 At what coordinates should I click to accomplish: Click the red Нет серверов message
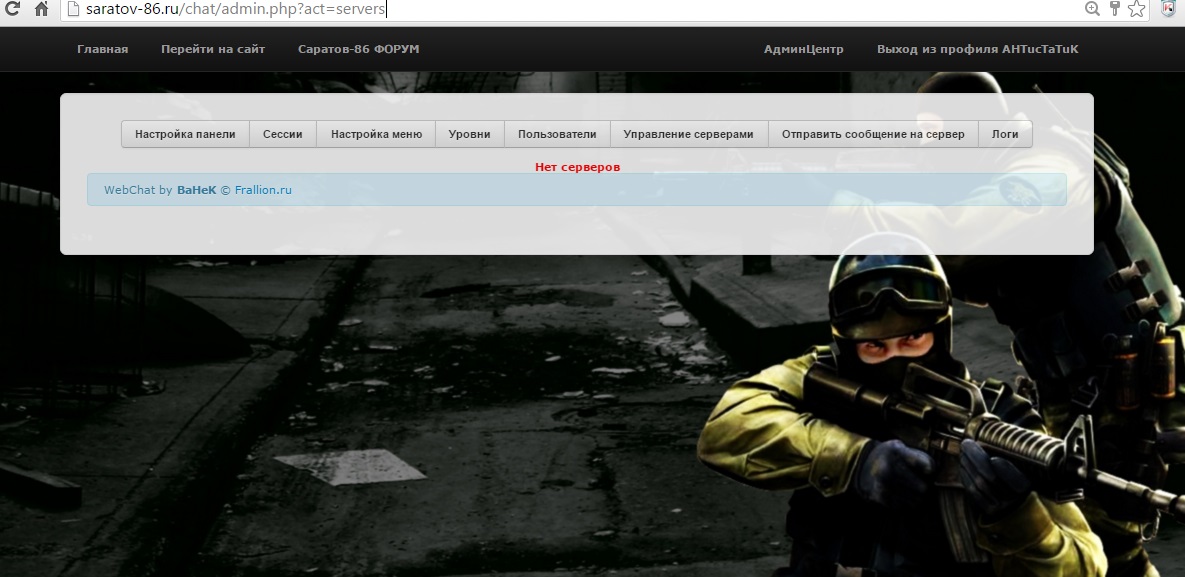tap(577, 167)
